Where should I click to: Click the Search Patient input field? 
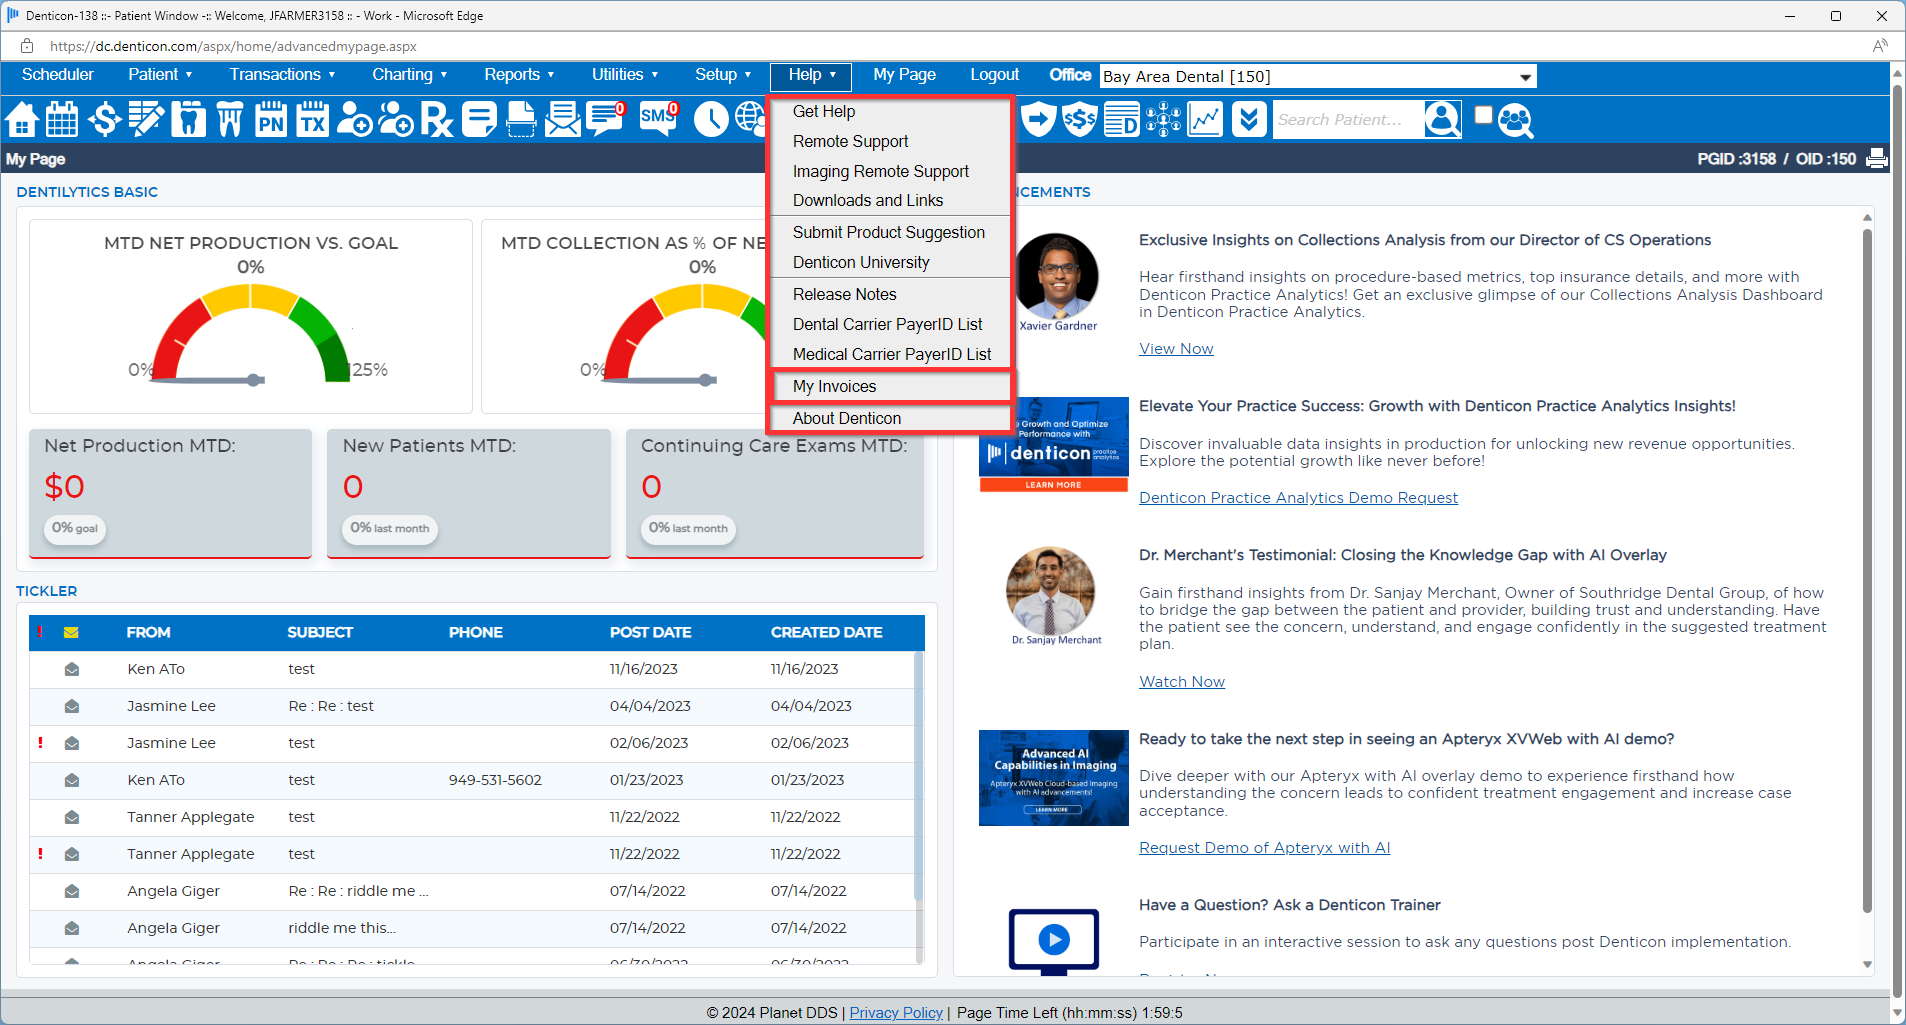point(1347,120)
